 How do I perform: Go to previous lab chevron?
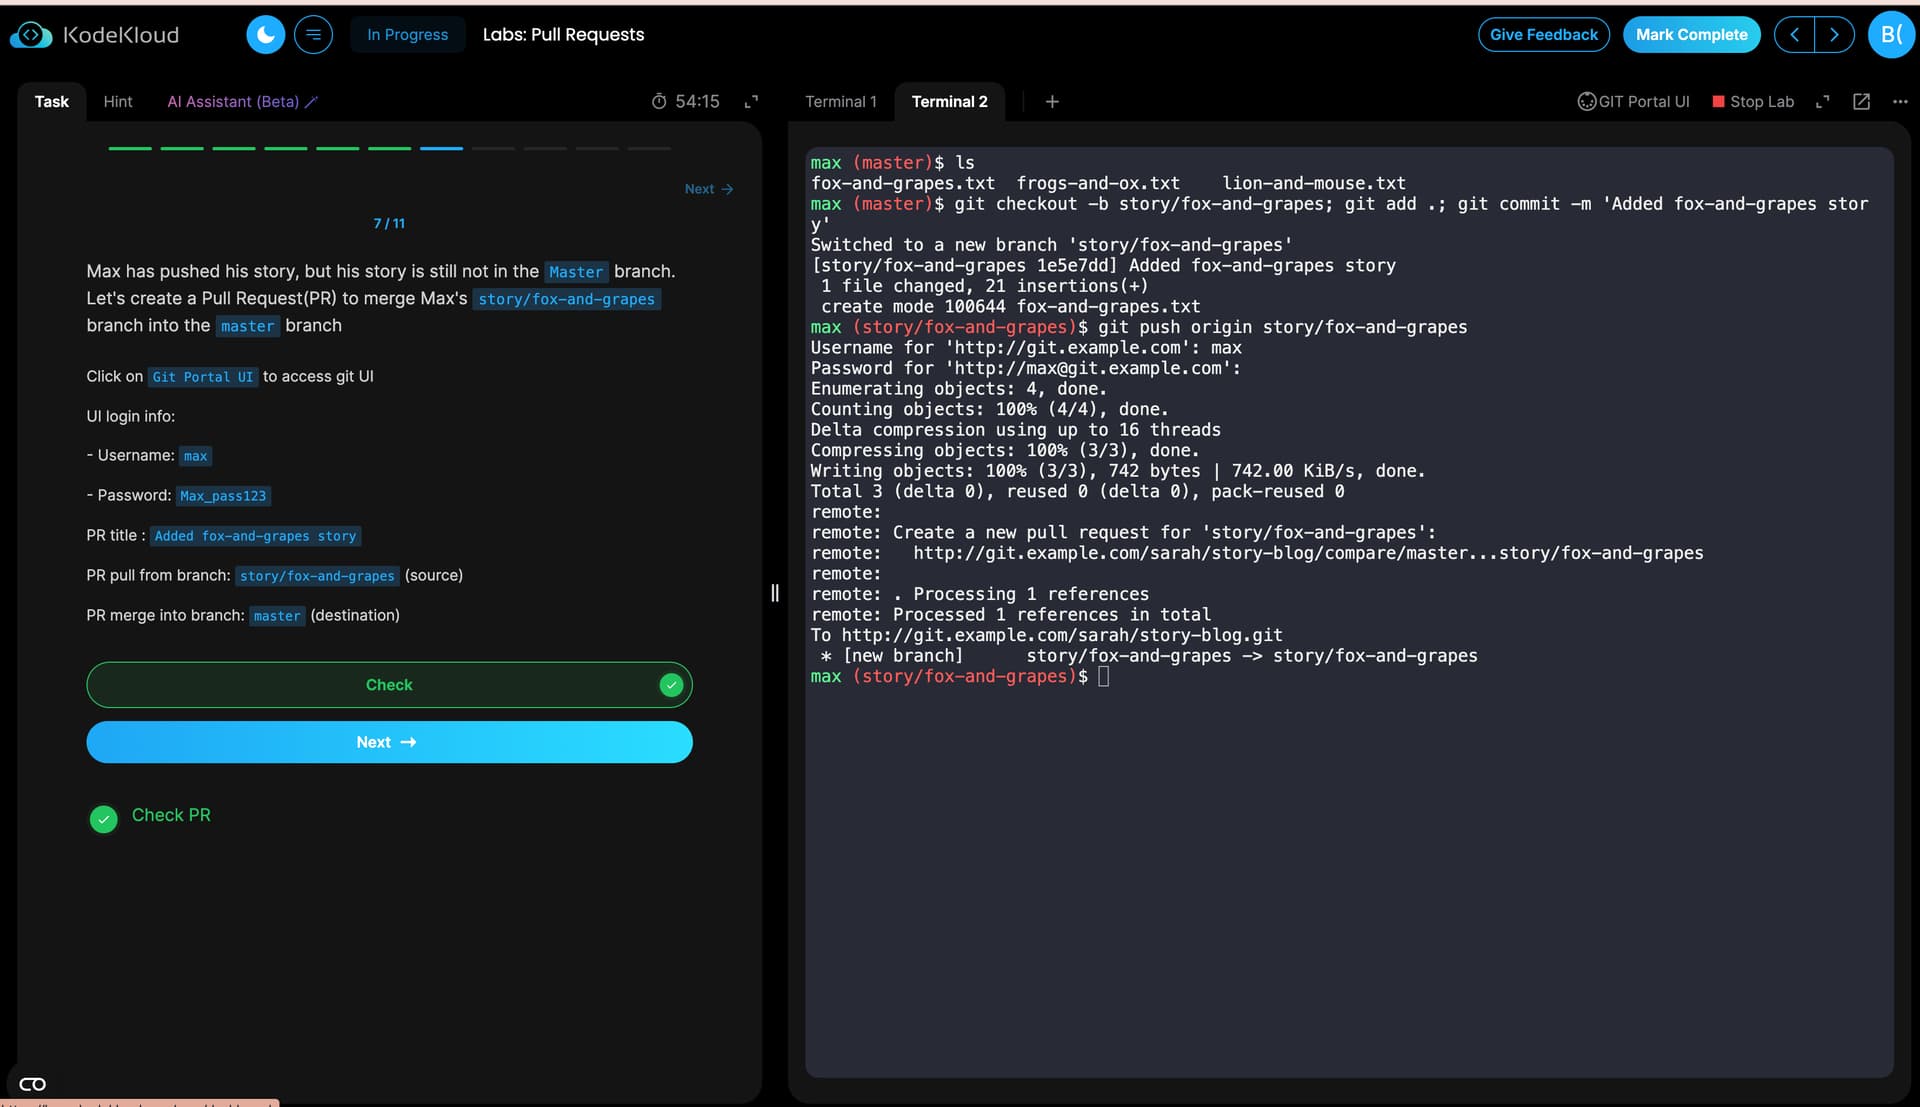tap(1795, 35)
